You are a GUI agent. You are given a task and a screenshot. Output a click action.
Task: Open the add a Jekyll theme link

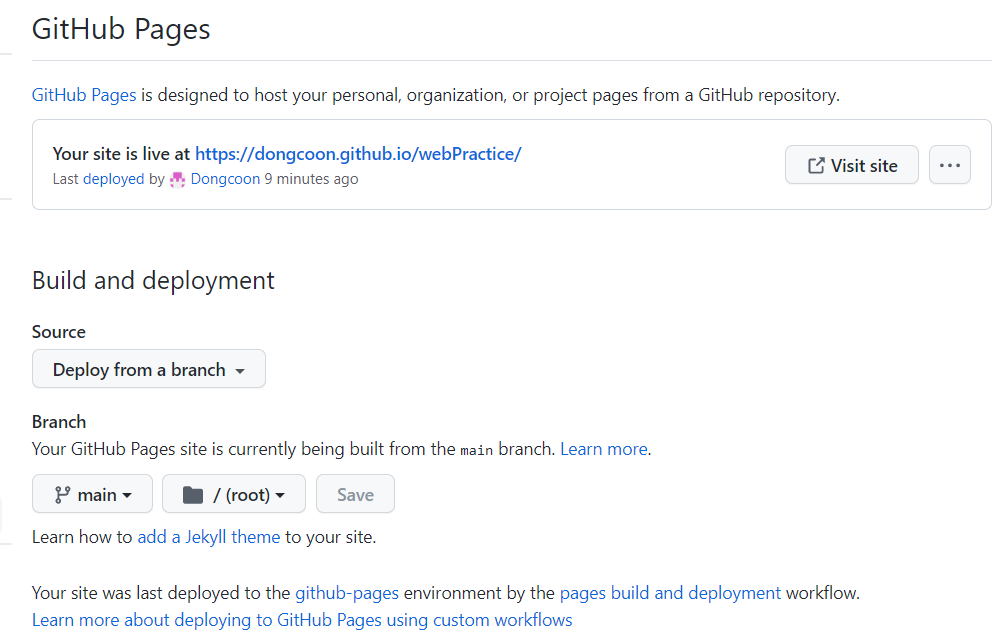[x=209, y=537]
